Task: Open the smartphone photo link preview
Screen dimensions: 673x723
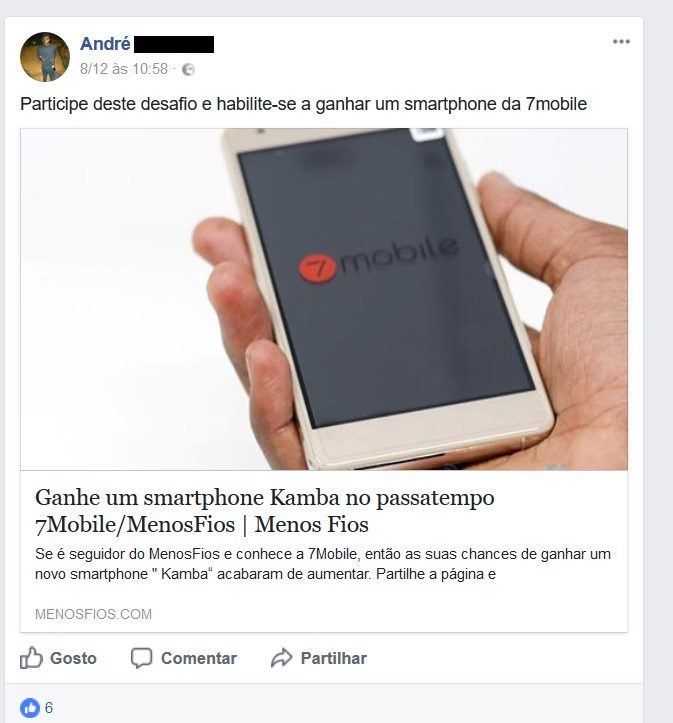Action: tap(324, 299)
